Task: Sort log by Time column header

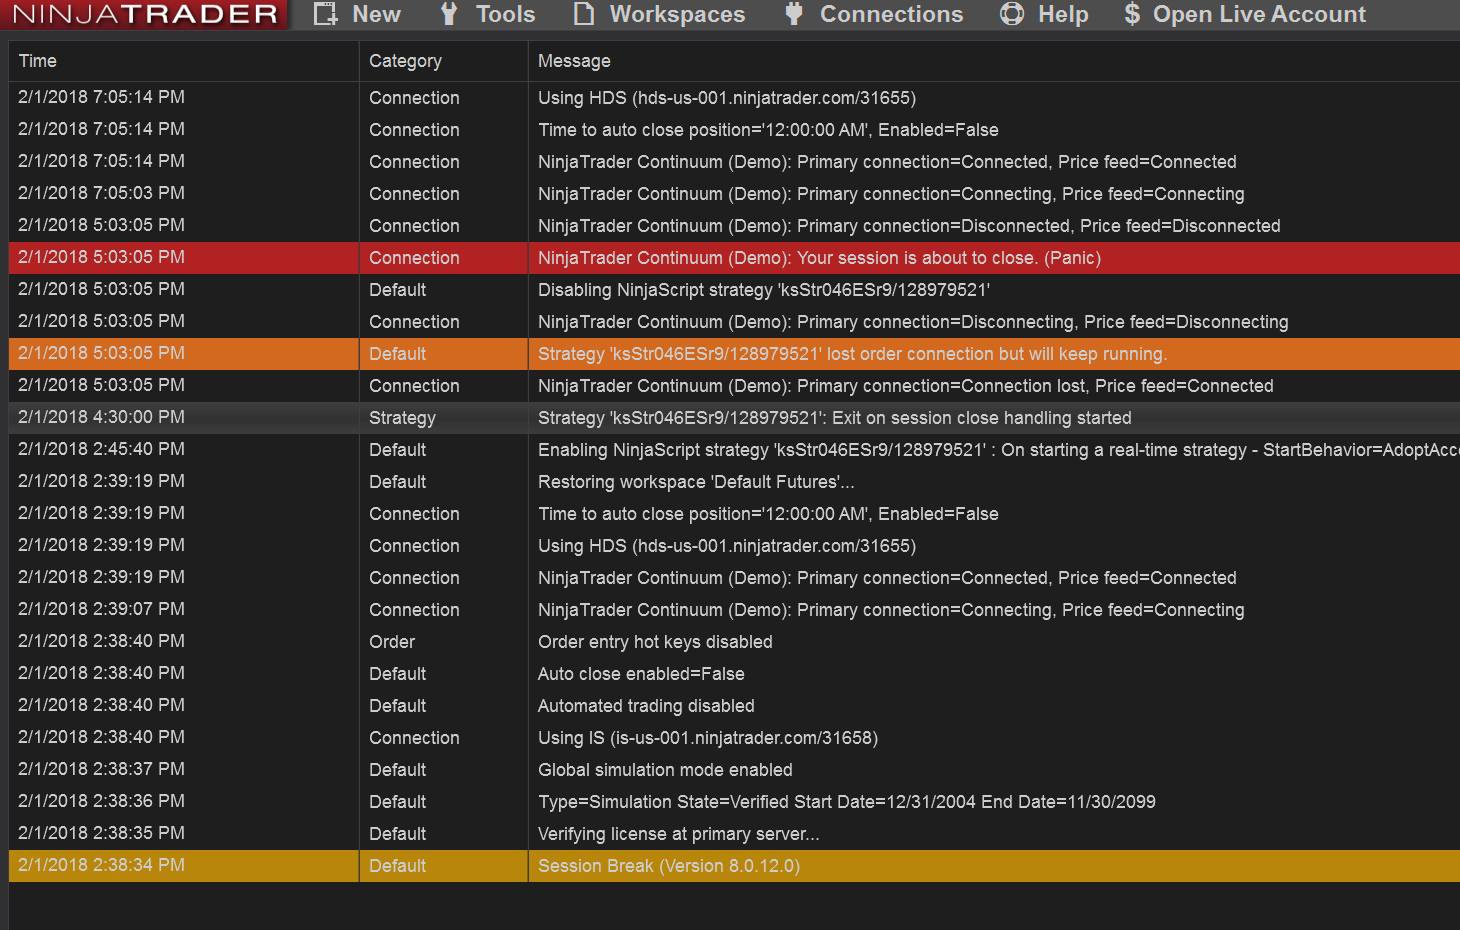Action: (38, 61)
